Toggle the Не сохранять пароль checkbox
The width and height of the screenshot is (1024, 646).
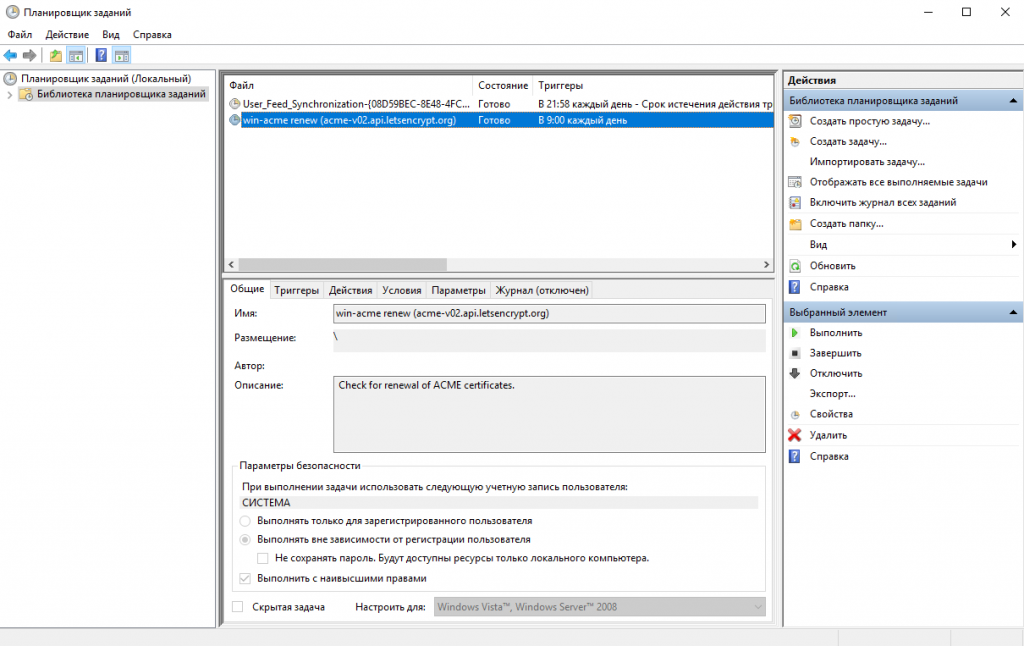(x=263, y=558)
